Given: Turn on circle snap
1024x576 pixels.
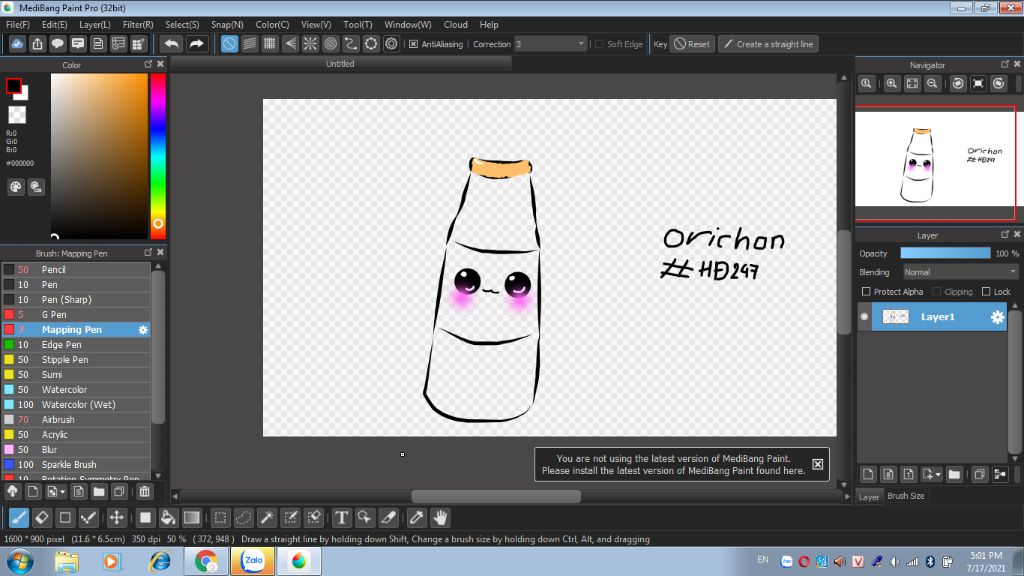Looking at the screenshot, I should [x=330, y=44].
